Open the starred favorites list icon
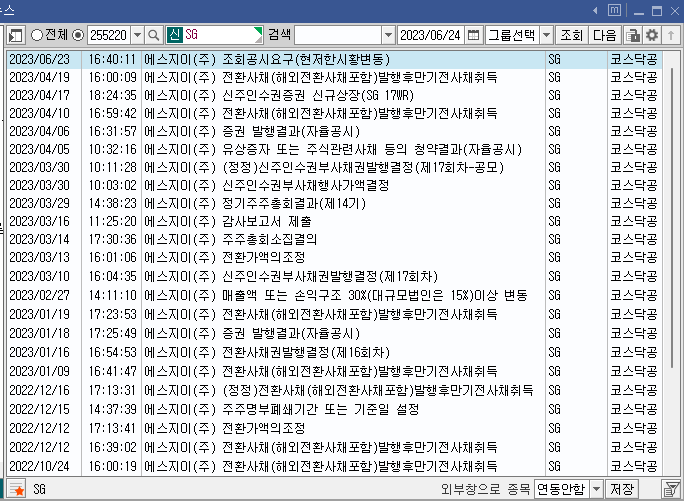Screen dimensions: 684x501 click(x=17, y=489)
